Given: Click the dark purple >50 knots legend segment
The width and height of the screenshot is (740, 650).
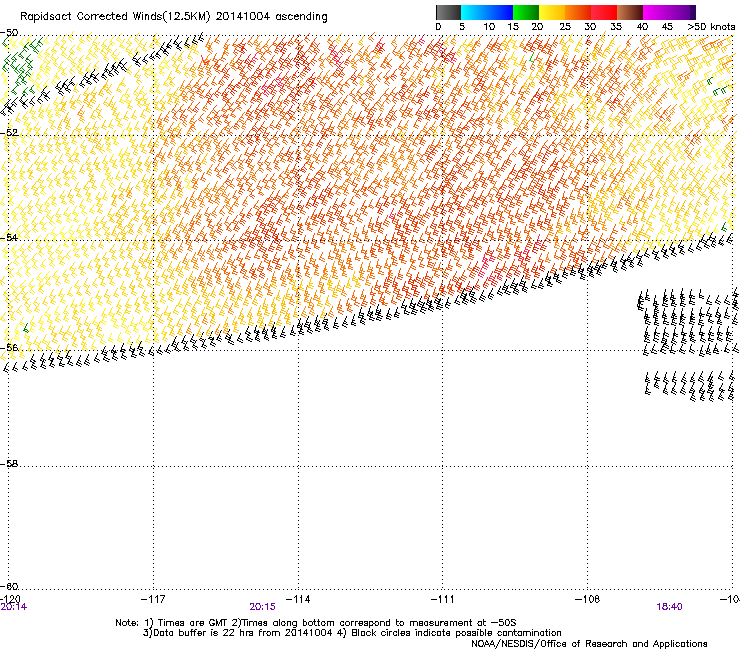Looking at the screenshot, I should tap(692, 12).
